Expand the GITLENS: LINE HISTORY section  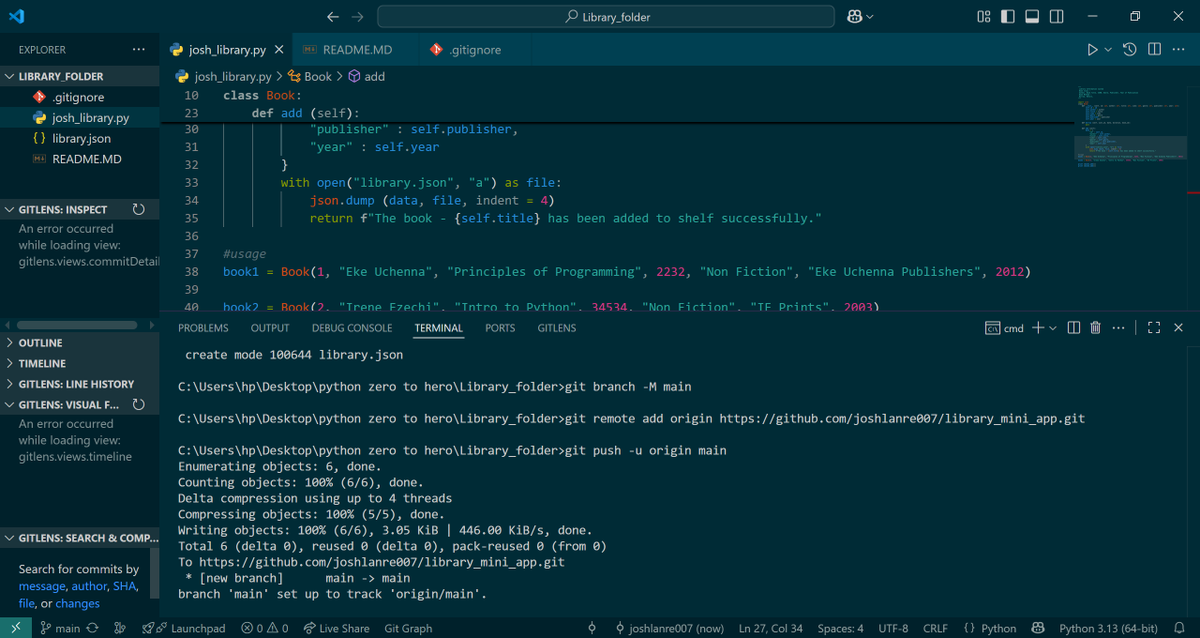[80, 384]
